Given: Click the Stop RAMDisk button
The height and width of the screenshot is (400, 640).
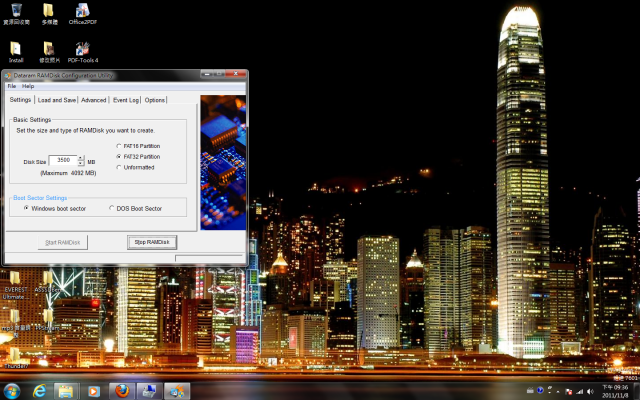Looking at the screenshot, I should [152, 242].
